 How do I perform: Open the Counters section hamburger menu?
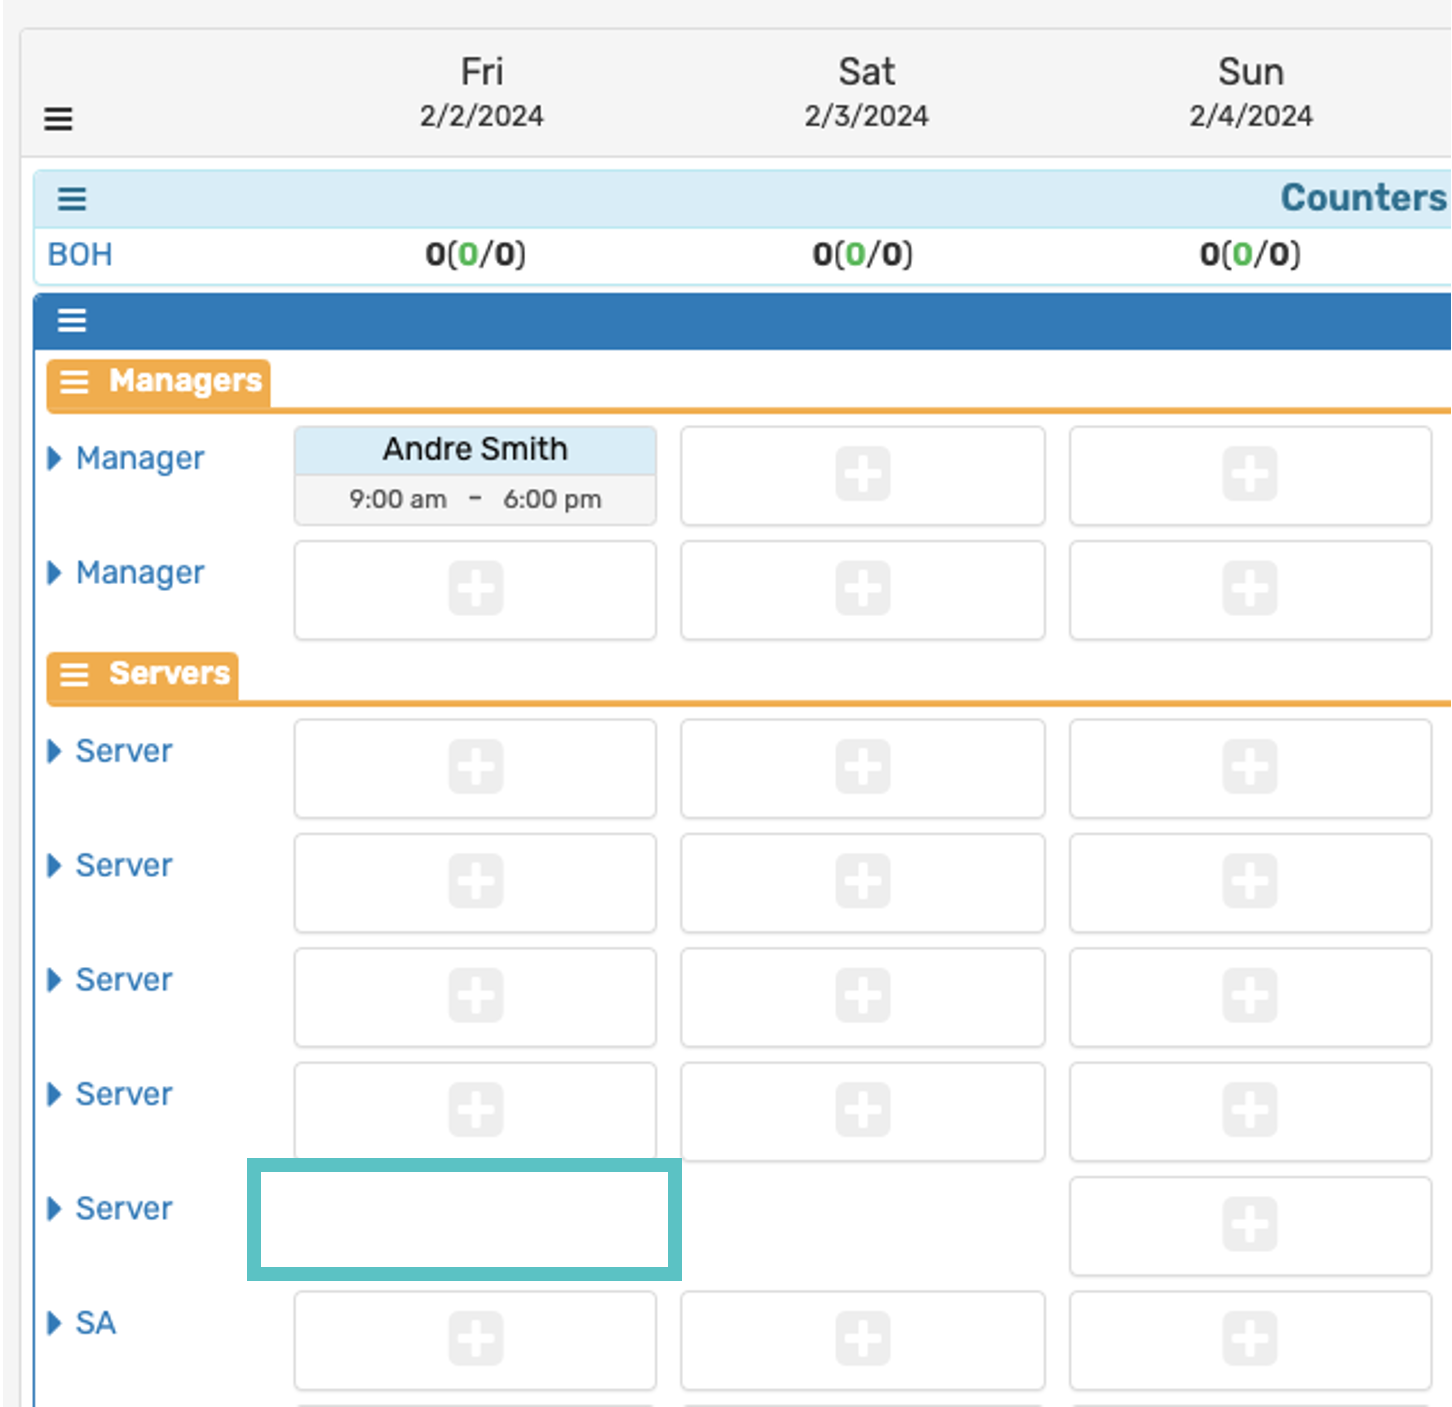pos(71,199)
